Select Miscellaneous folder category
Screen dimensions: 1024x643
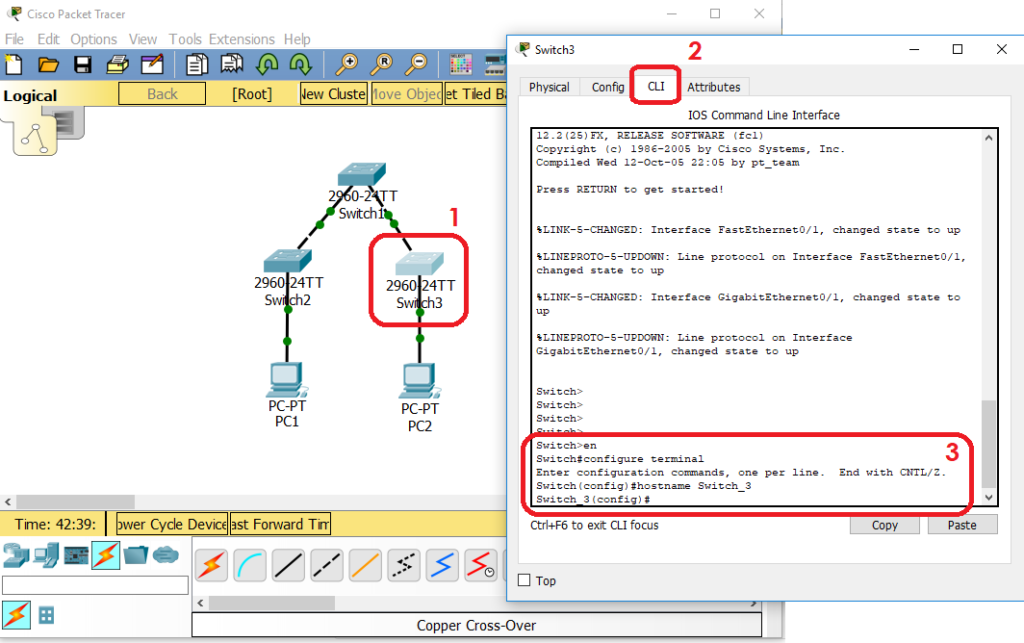coord(136,555)
